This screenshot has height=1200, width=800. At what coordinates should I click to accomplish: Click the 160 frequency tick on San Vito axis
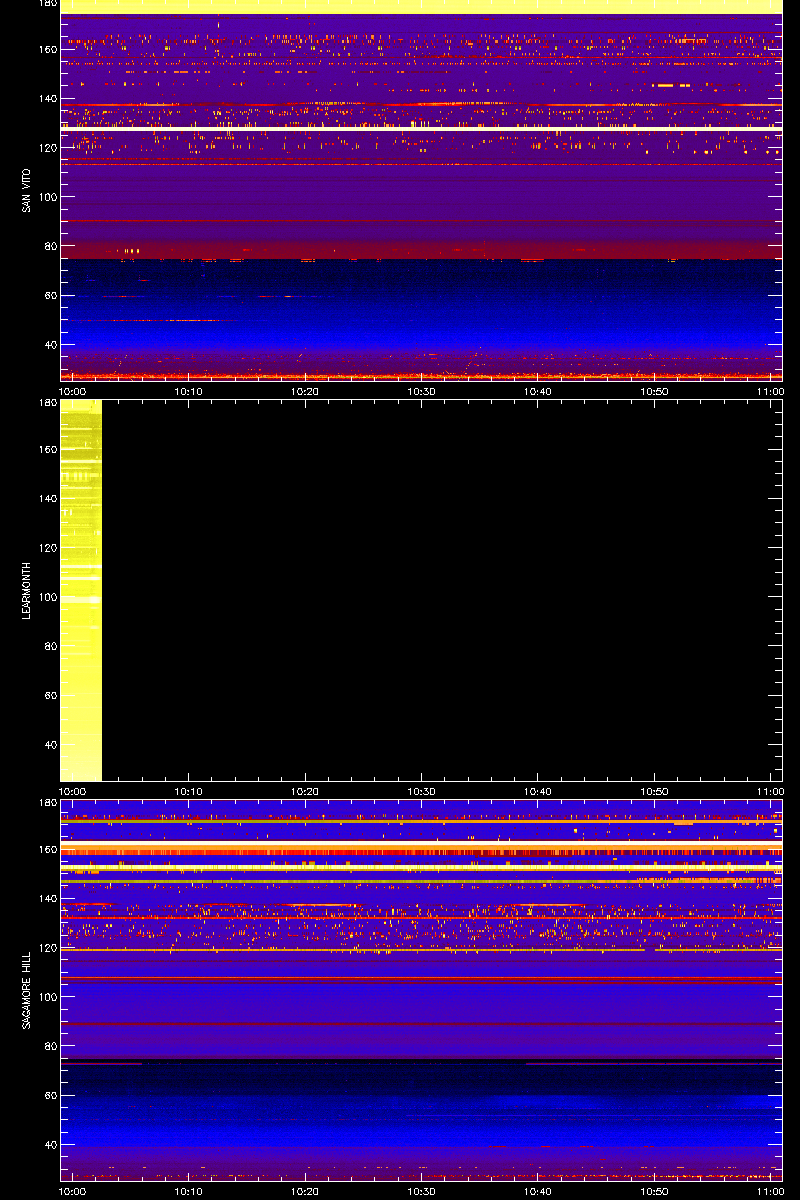click(x=47, y=49)
